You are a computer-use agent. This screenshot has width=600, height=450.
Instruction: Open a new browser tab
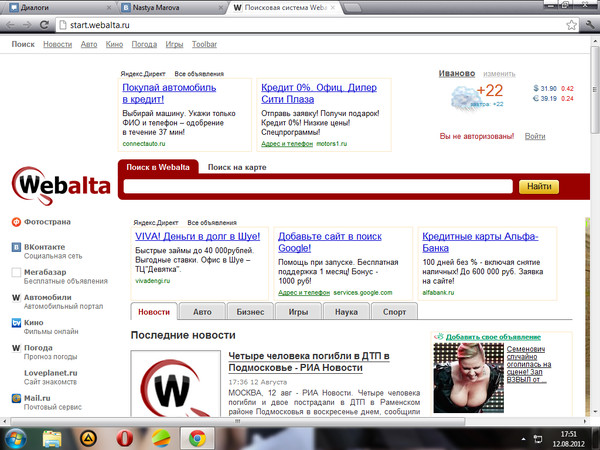352,7
